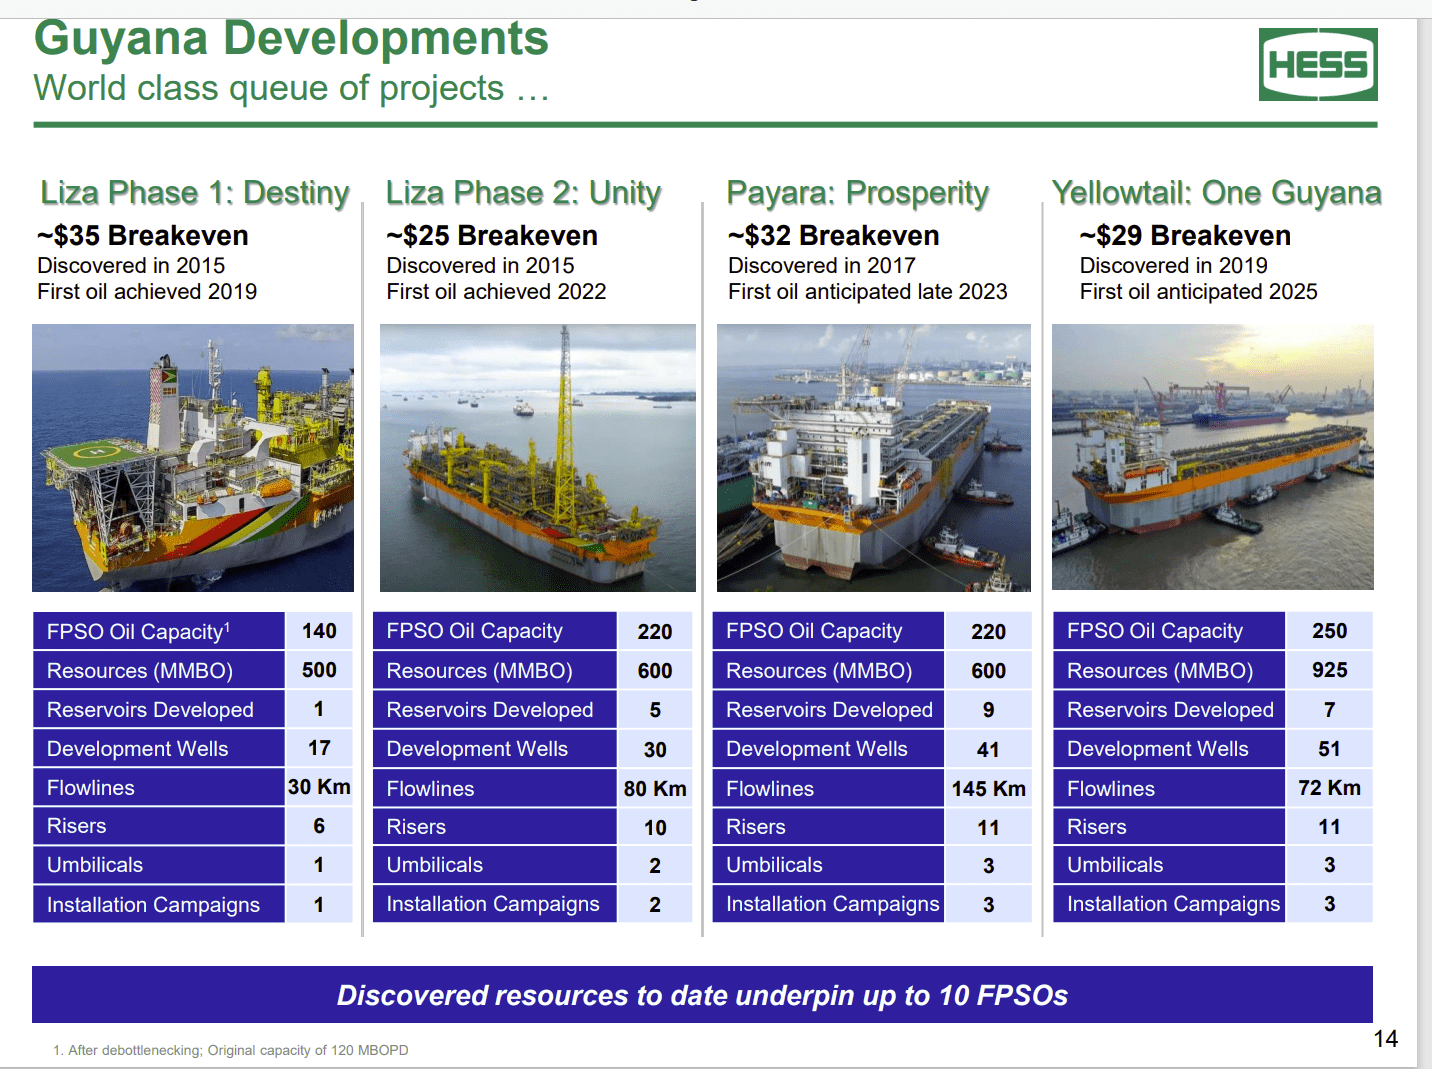The height and width of the screenshot is (1069, 1432).
Task: Click the '51' development wells value
Action: (1330, 749)
